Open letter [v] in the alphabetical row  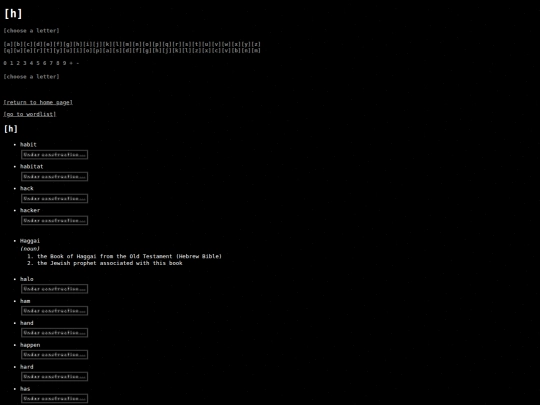pyautogui.click(x=216, y=44)
